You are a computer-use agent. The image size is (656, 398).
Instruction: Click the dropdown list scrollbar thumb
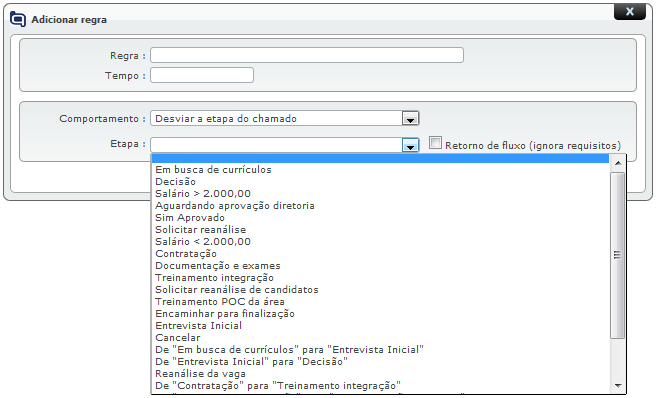click(x=618, y=255)
